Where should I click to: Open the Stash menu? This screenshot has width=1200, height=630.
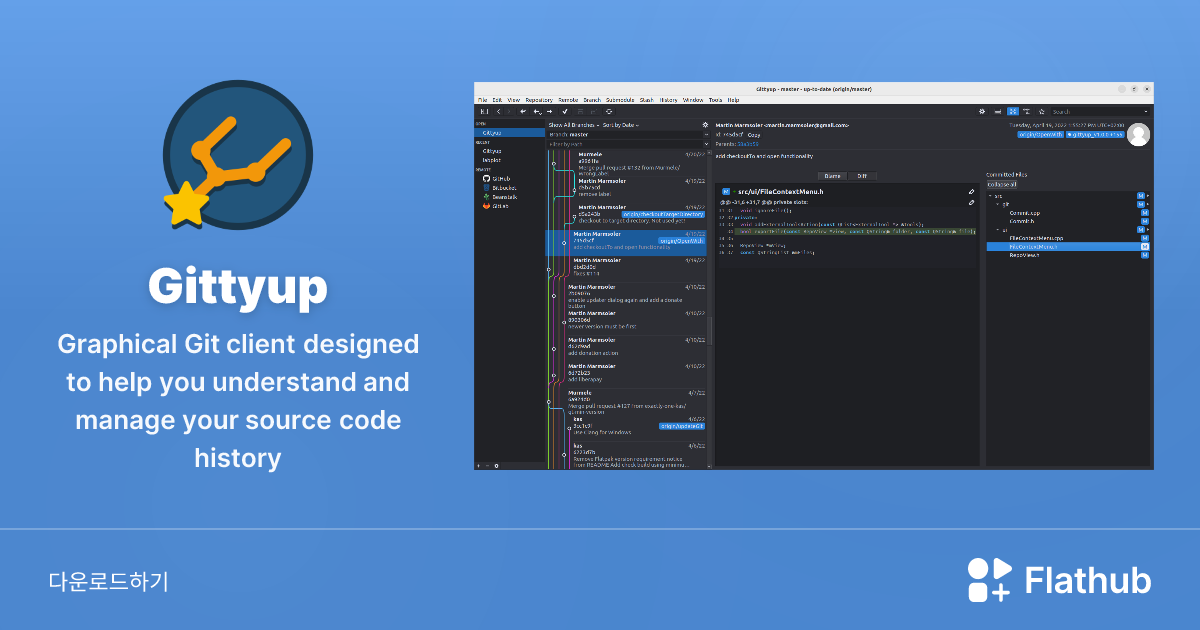coord(646,99)
